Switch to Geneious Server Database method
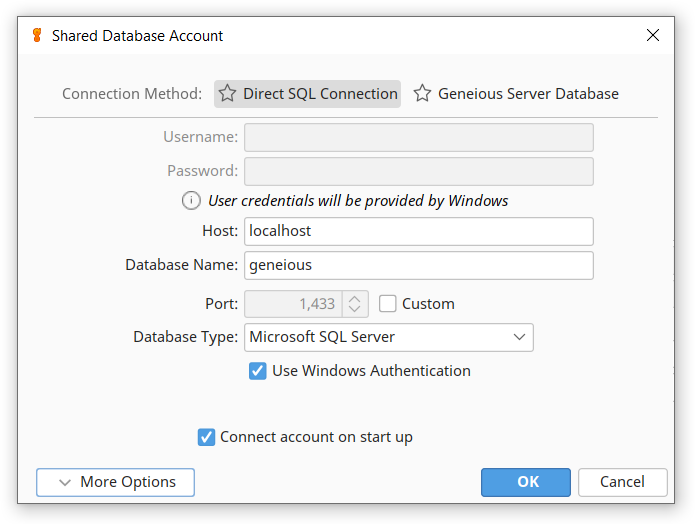 click(516, 94)
